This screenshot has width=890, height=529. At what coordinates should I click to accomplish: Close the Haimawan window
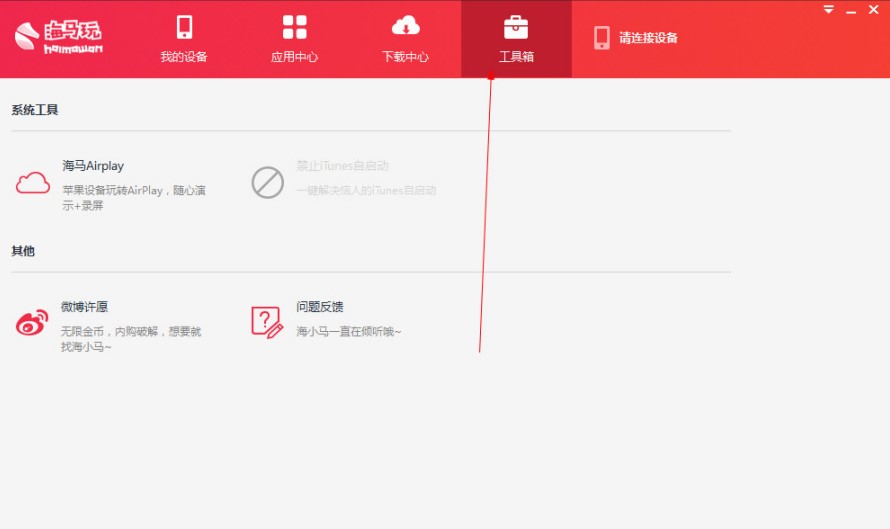(x=874, y=10)
